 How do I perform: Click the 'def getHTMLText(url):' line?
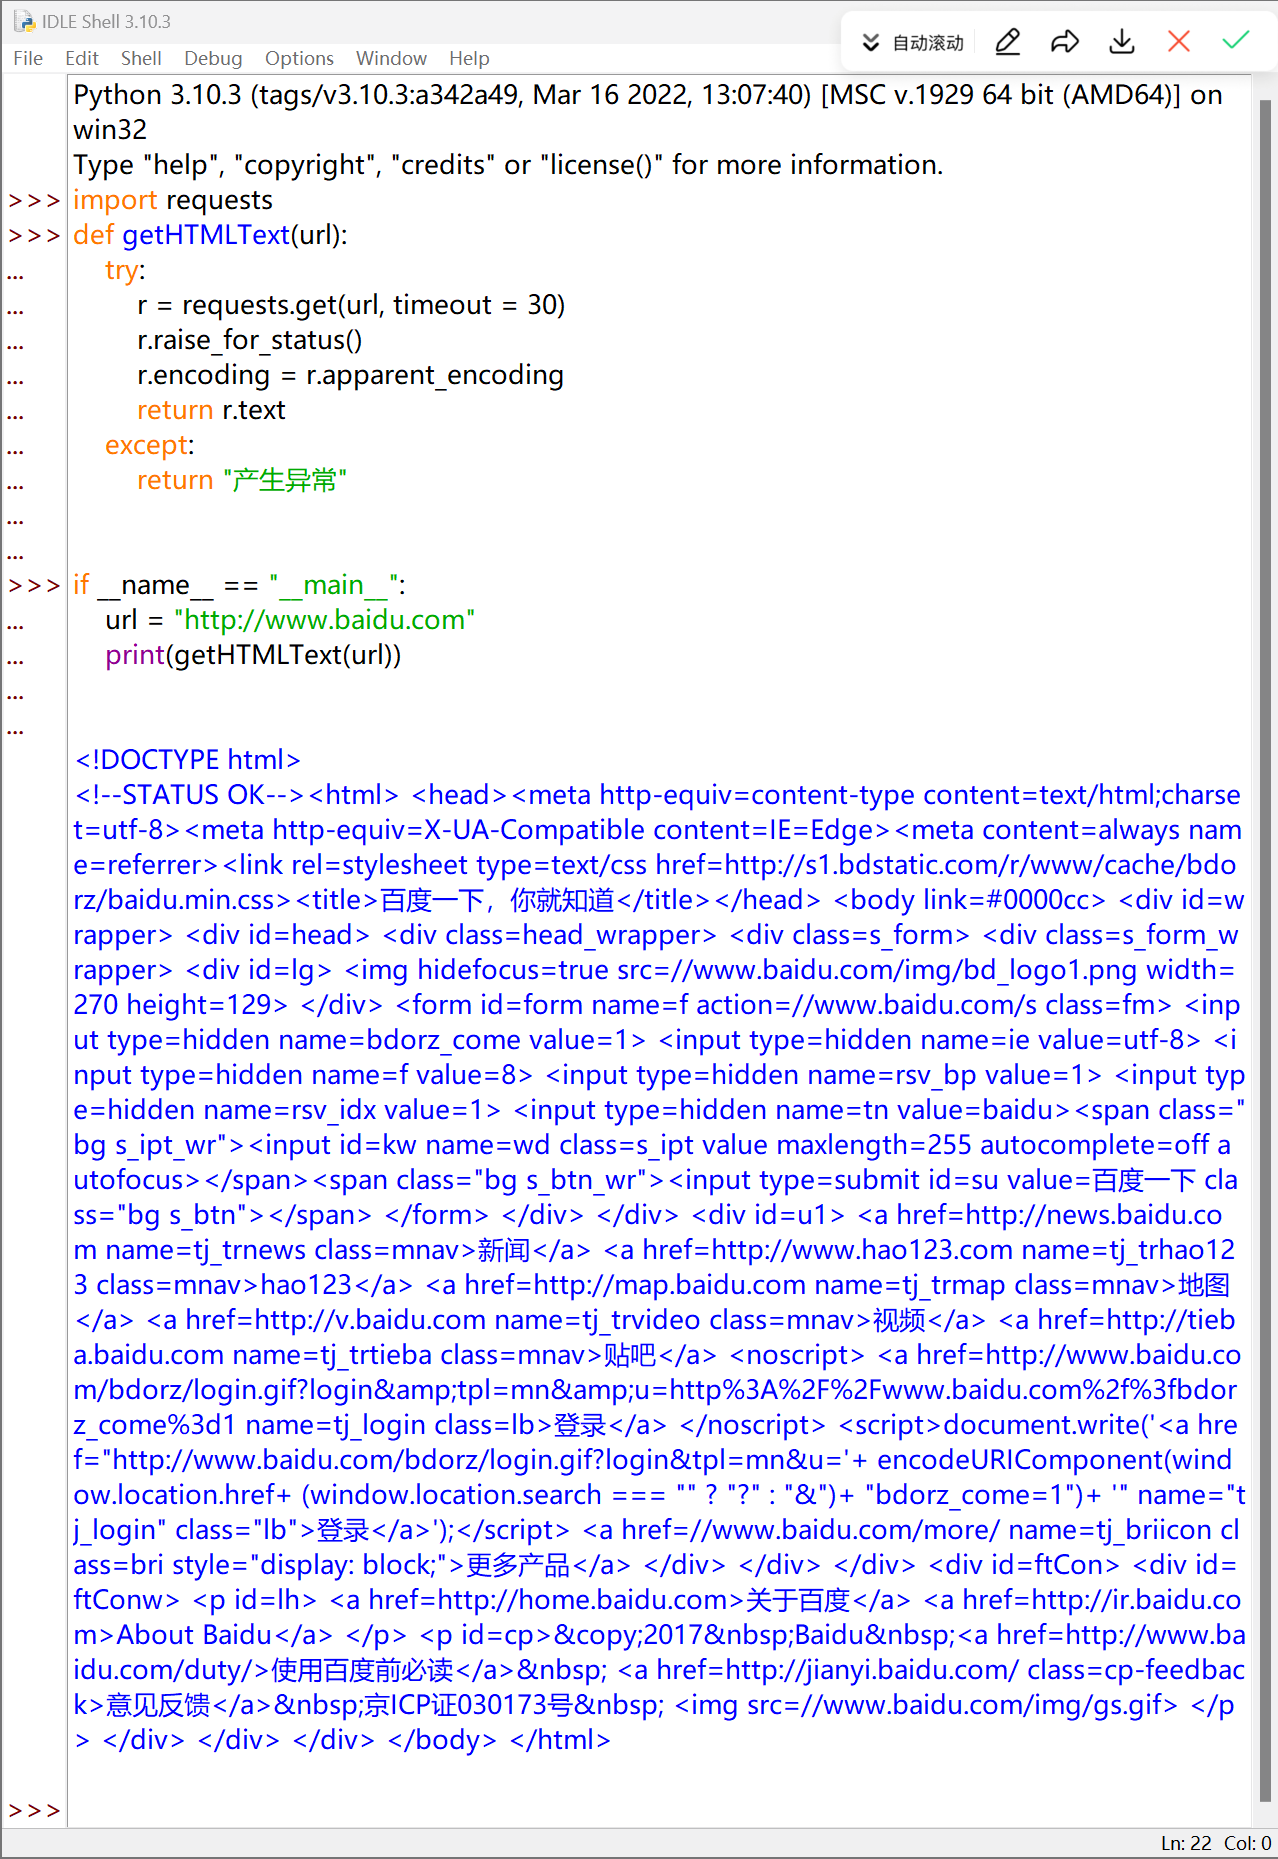pyautogui.click(x=211, y=235)
